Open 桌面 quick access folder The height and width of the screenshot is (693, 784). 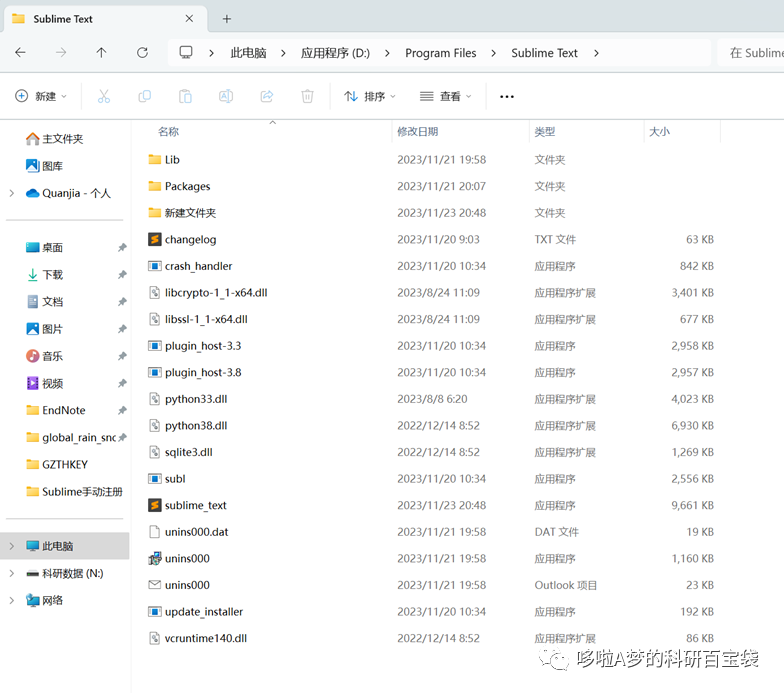[44, 248]
